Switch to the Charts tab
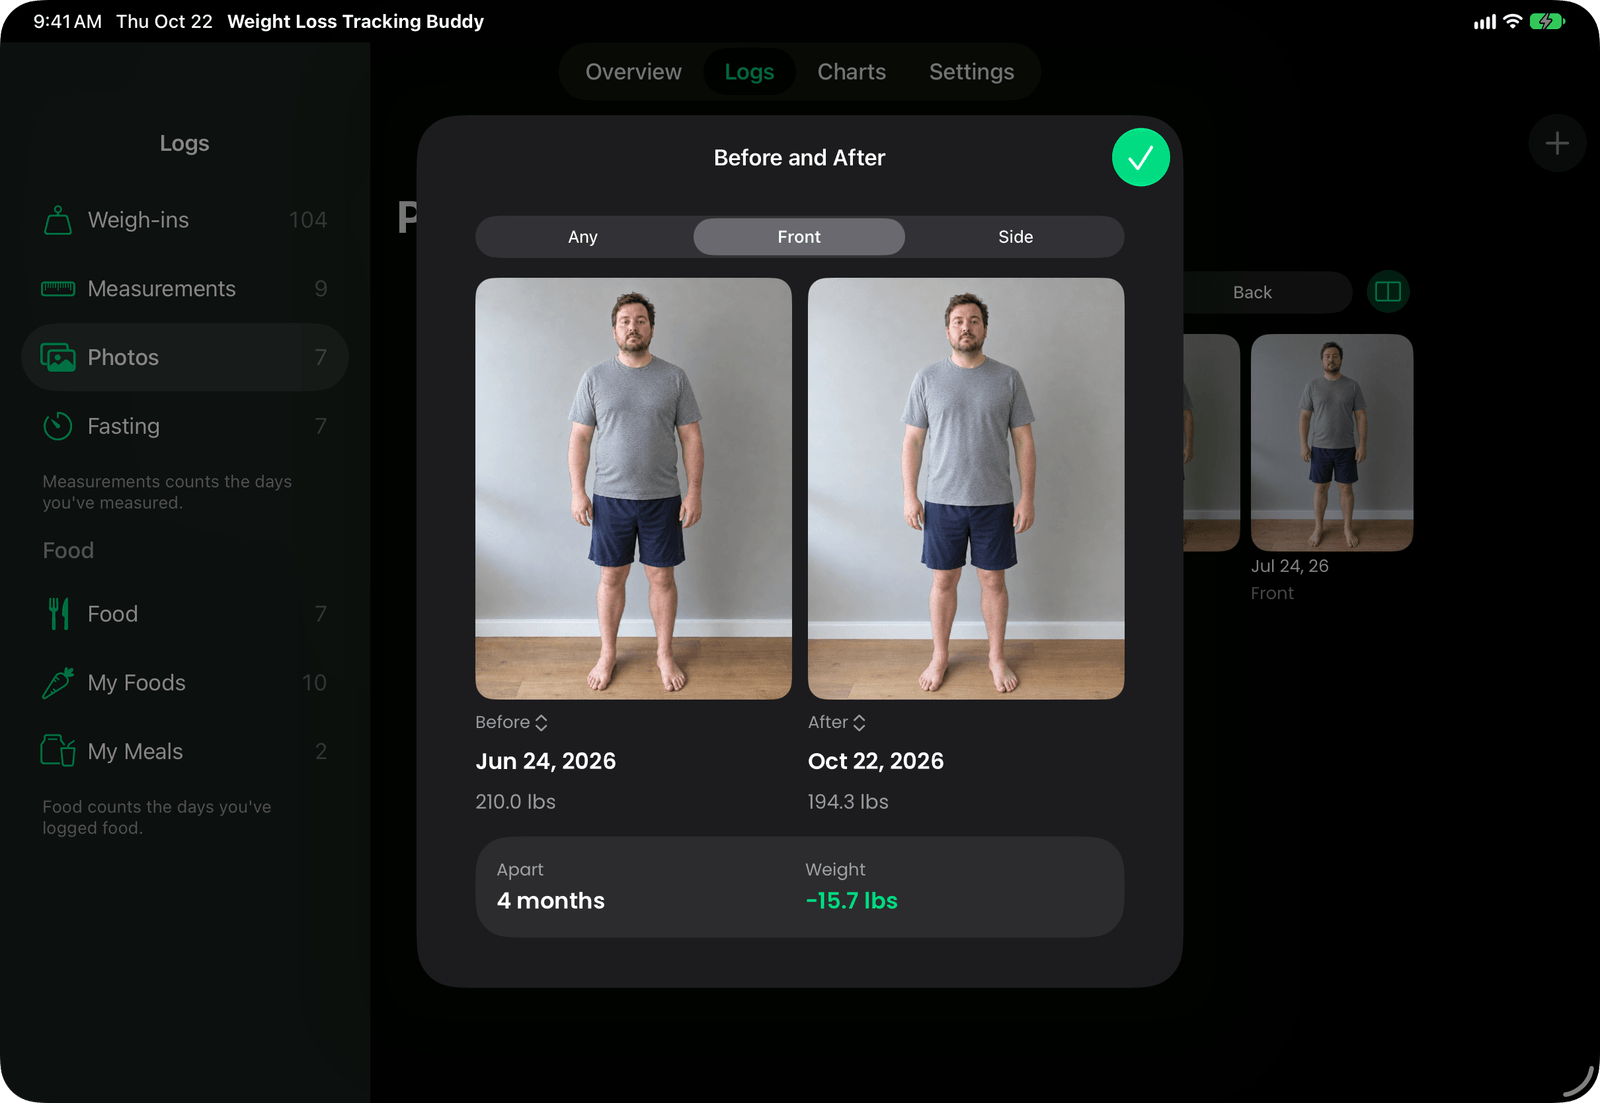 coord(851,72)
